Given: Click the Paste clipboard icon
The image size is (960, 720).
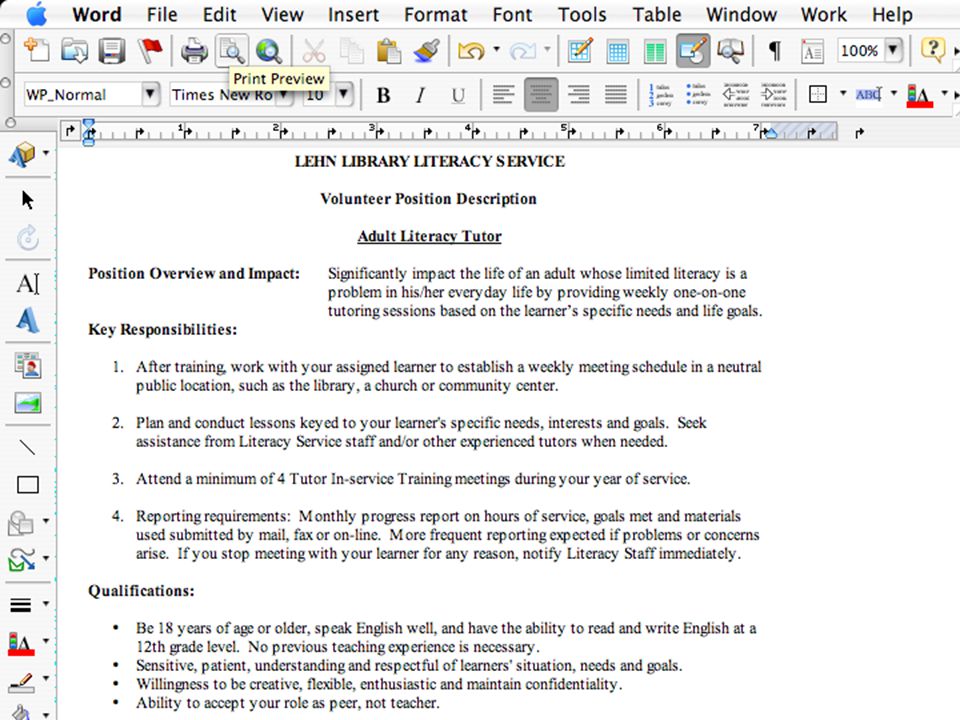Looking at the screenshot, I should 389,50.
